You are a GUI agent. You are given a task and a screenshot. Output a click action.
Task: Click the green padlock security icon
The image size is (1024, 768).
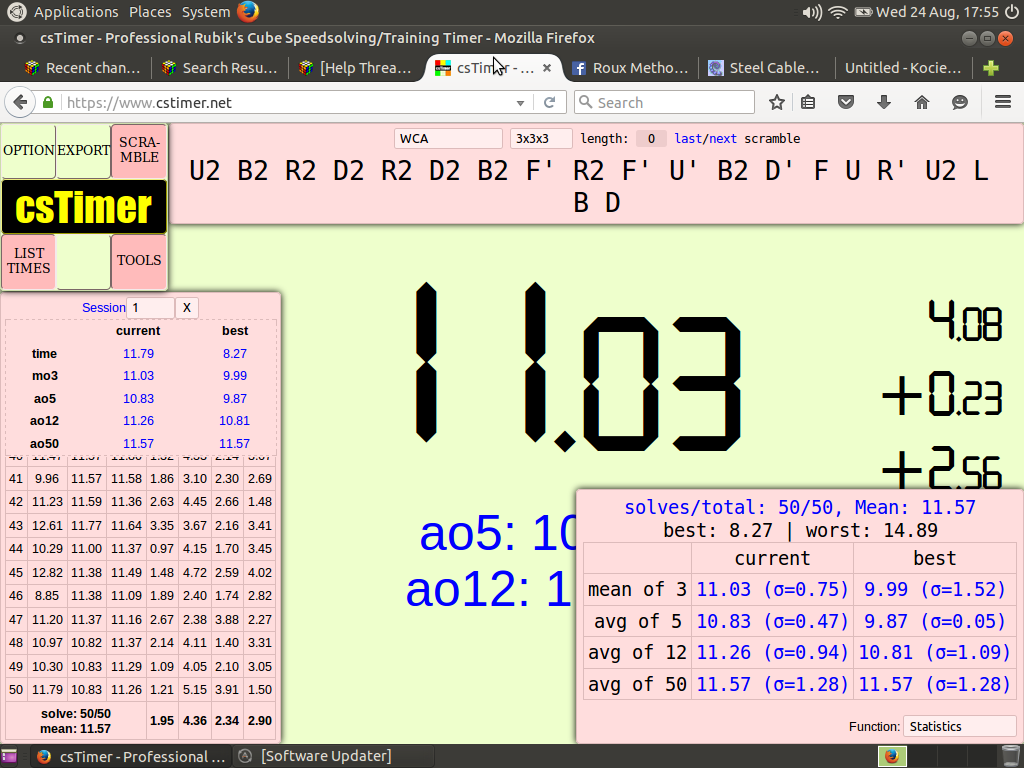[x=48, y=103]
